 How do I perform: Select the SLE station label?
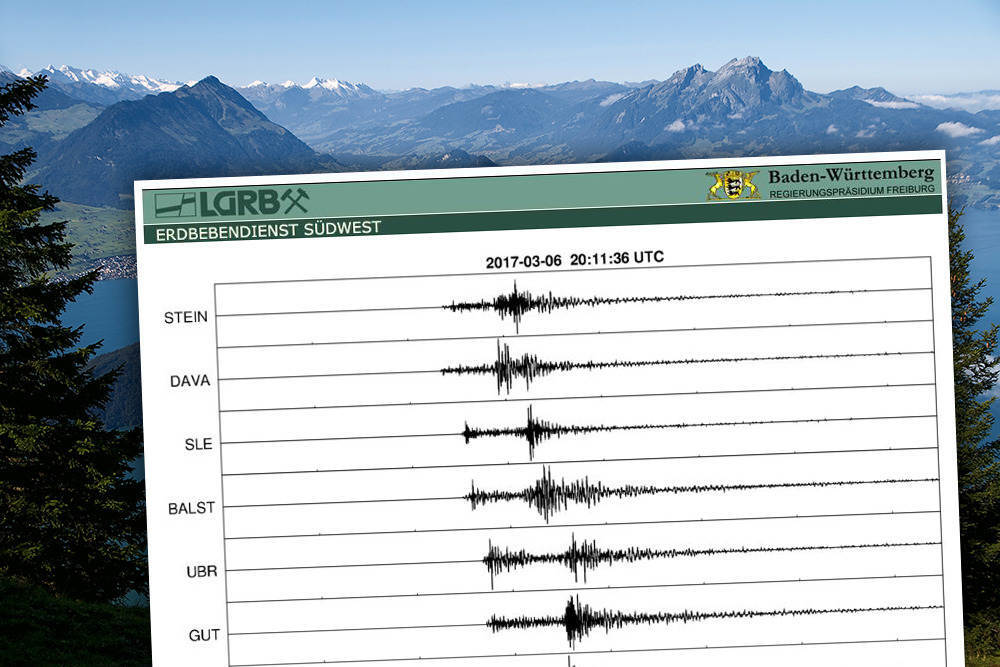(199, 444)
